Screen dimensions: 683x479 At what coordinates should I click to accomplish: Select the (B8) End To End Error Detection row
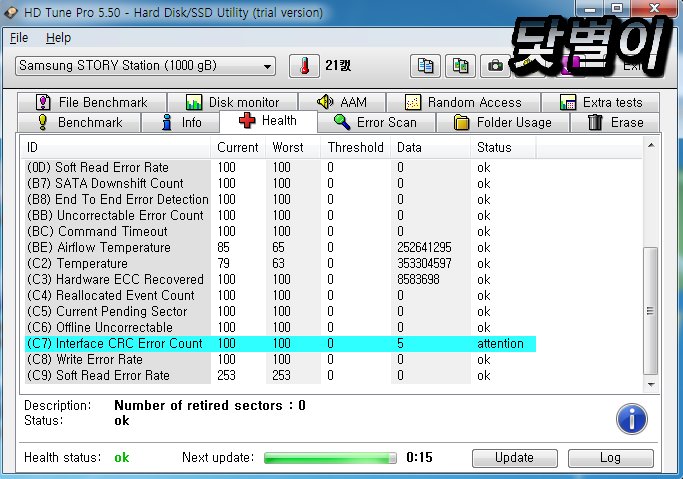(281, 199)
